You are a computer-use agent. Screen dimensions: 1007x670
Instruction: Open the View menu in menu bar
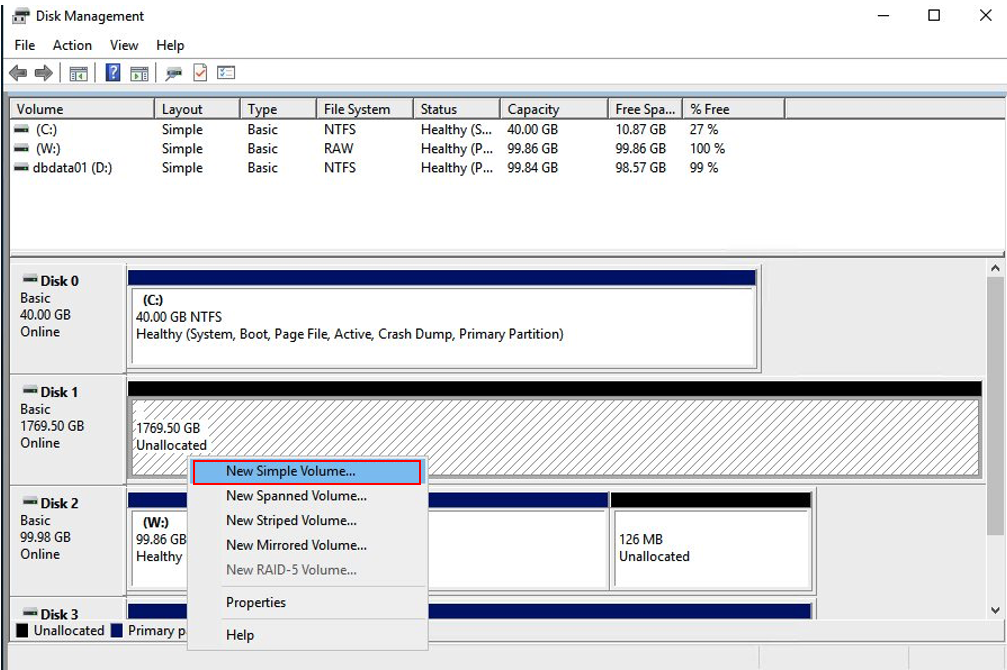[124, 45]
